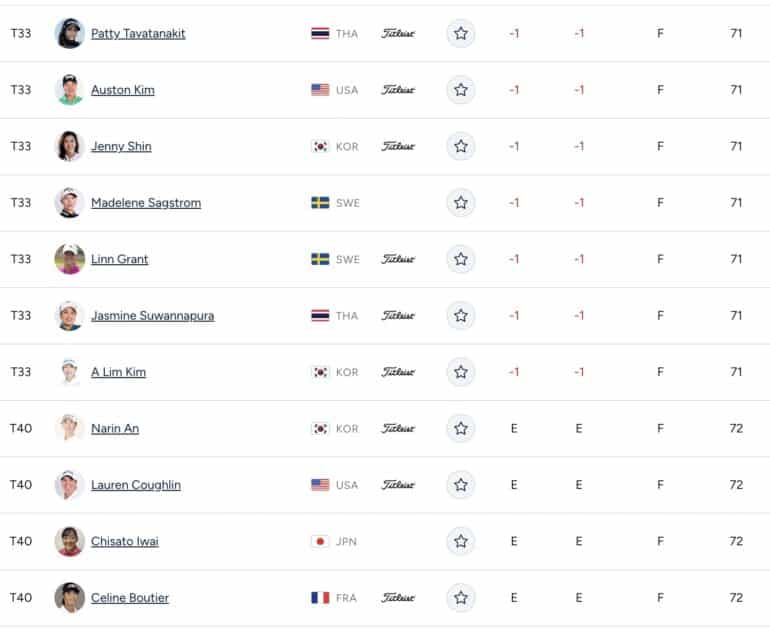The height and width of the screenshot is (629, 770).
Task: Click Chisato Iwai's player headshot
Action: pos(69,542)
